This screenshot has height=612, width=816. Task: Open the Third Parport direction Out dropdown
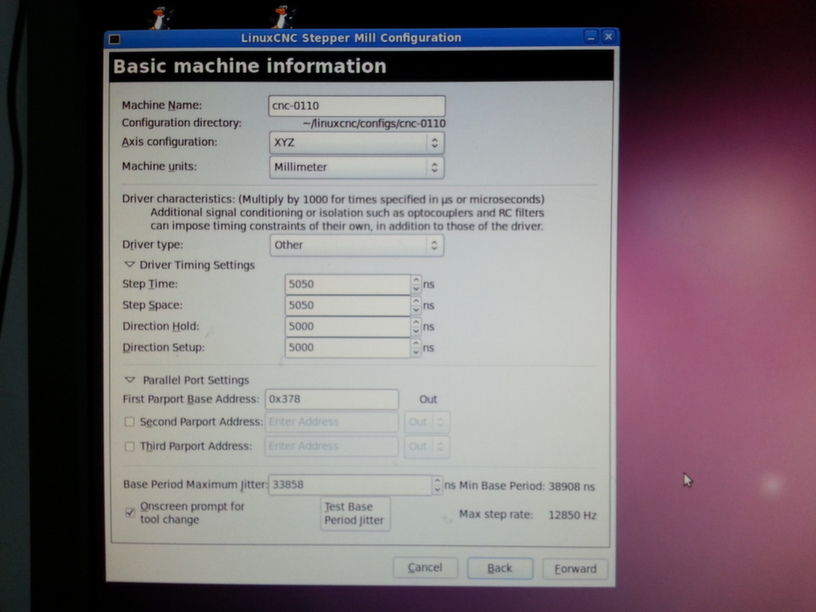(427, 447)
